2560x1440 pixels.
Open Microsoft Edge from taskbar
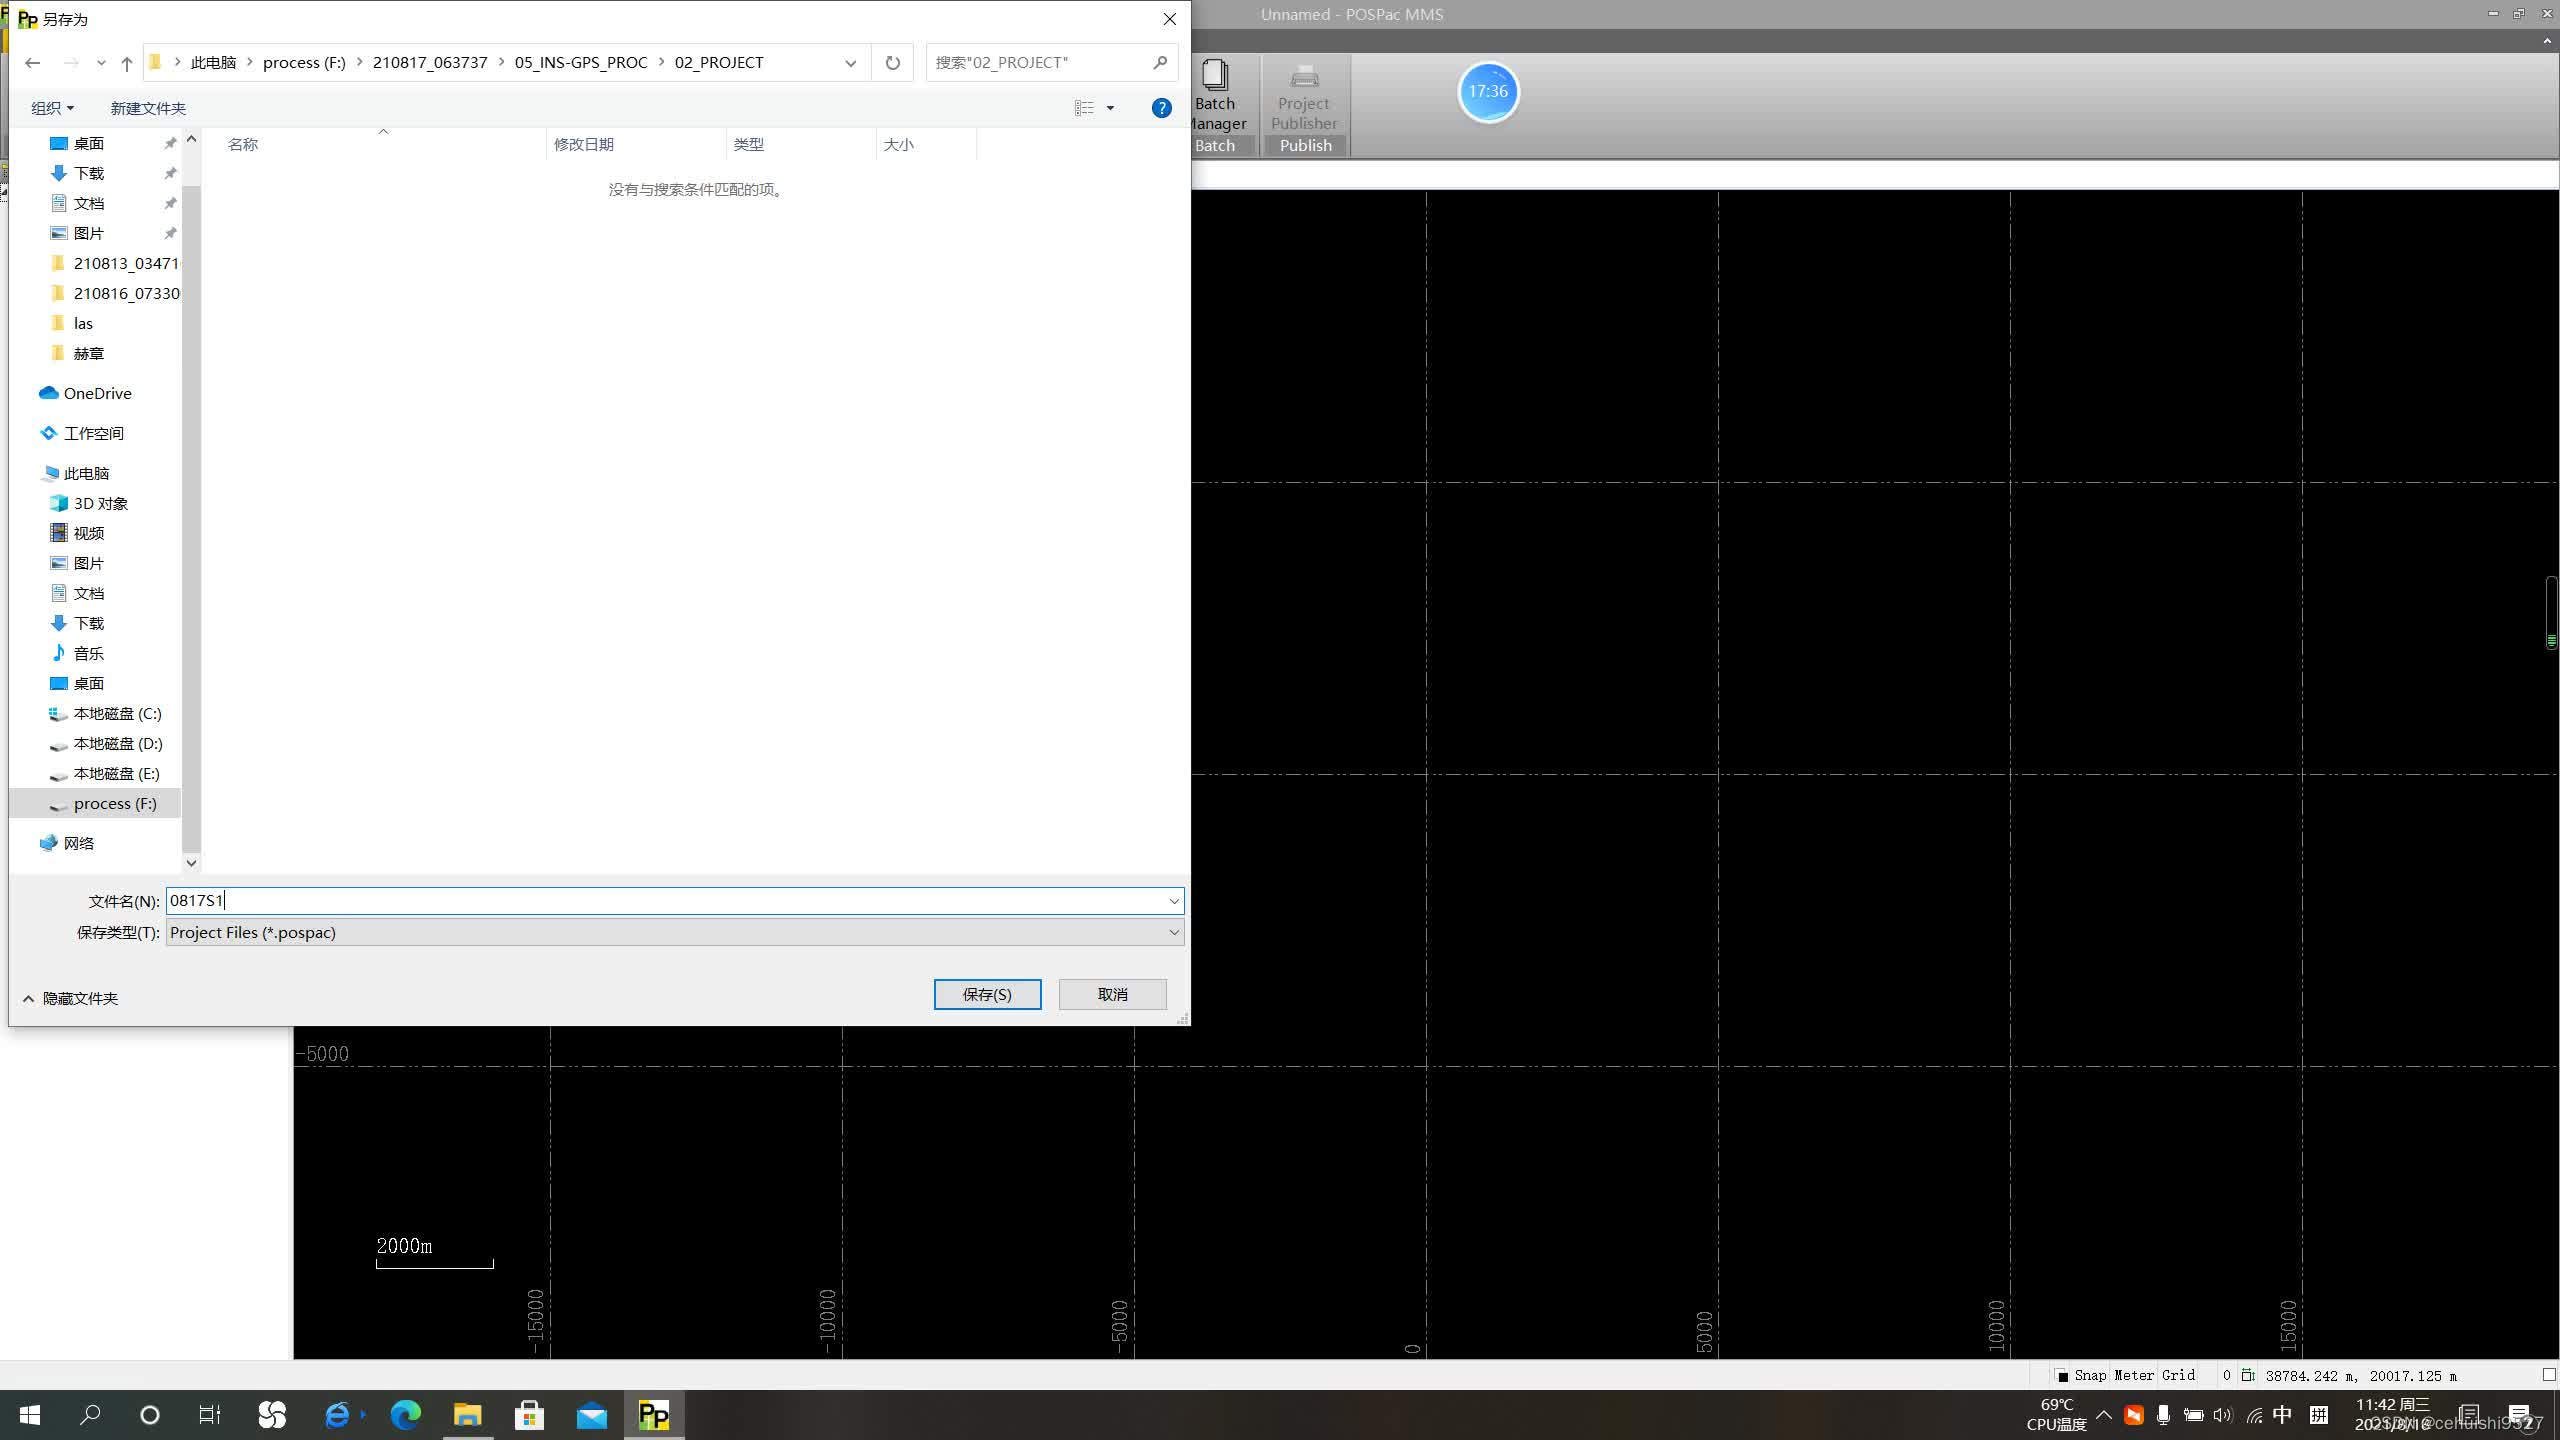405,1415
